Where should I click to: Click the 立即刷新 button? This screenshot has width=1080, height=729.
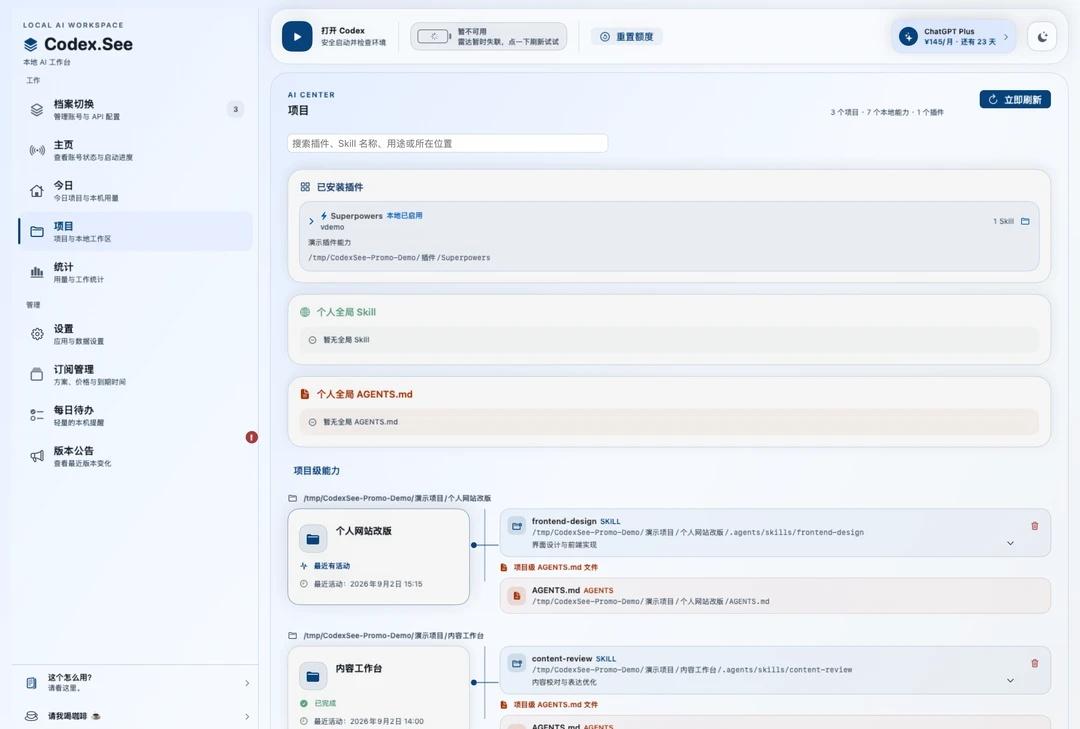1015,99
